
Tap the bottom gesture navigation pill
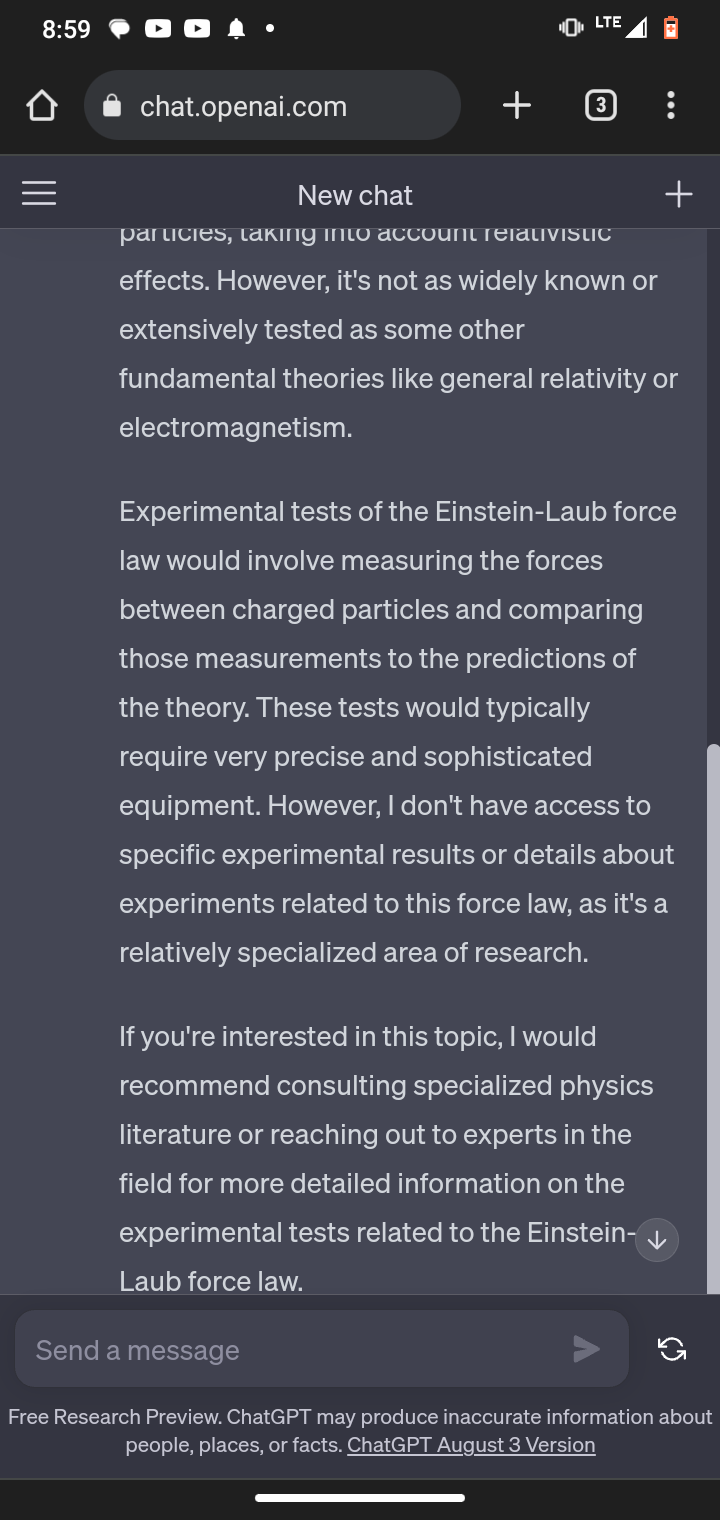[x=360, y=1497]
